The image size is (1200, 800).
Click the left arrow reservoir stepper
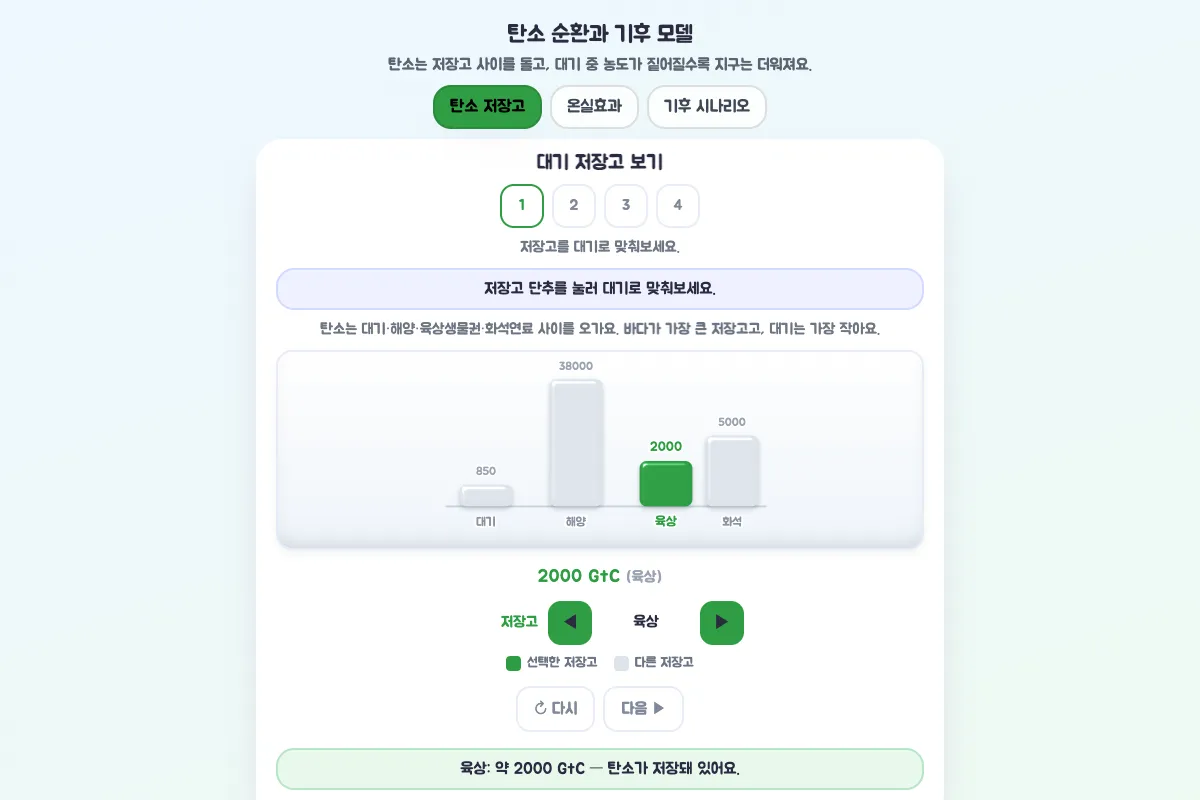click(x=570, y=622)
